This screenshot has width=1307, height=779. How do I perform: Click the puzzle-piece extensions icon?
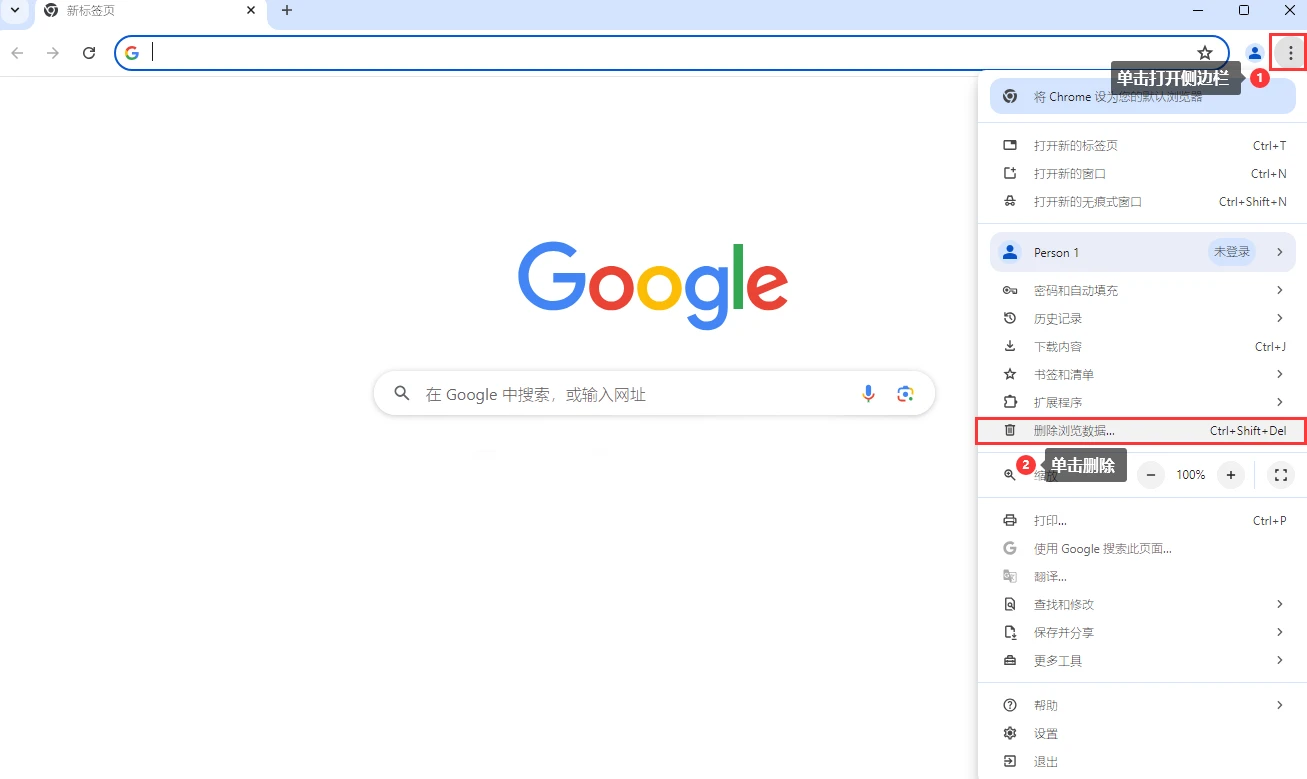pyautogui.click(x=1010, y=402)
